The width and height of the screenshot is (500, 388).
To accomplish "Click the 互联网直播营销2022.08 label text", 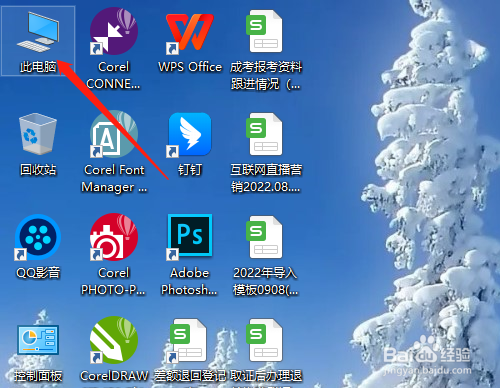I will click(x=266, y=178).
